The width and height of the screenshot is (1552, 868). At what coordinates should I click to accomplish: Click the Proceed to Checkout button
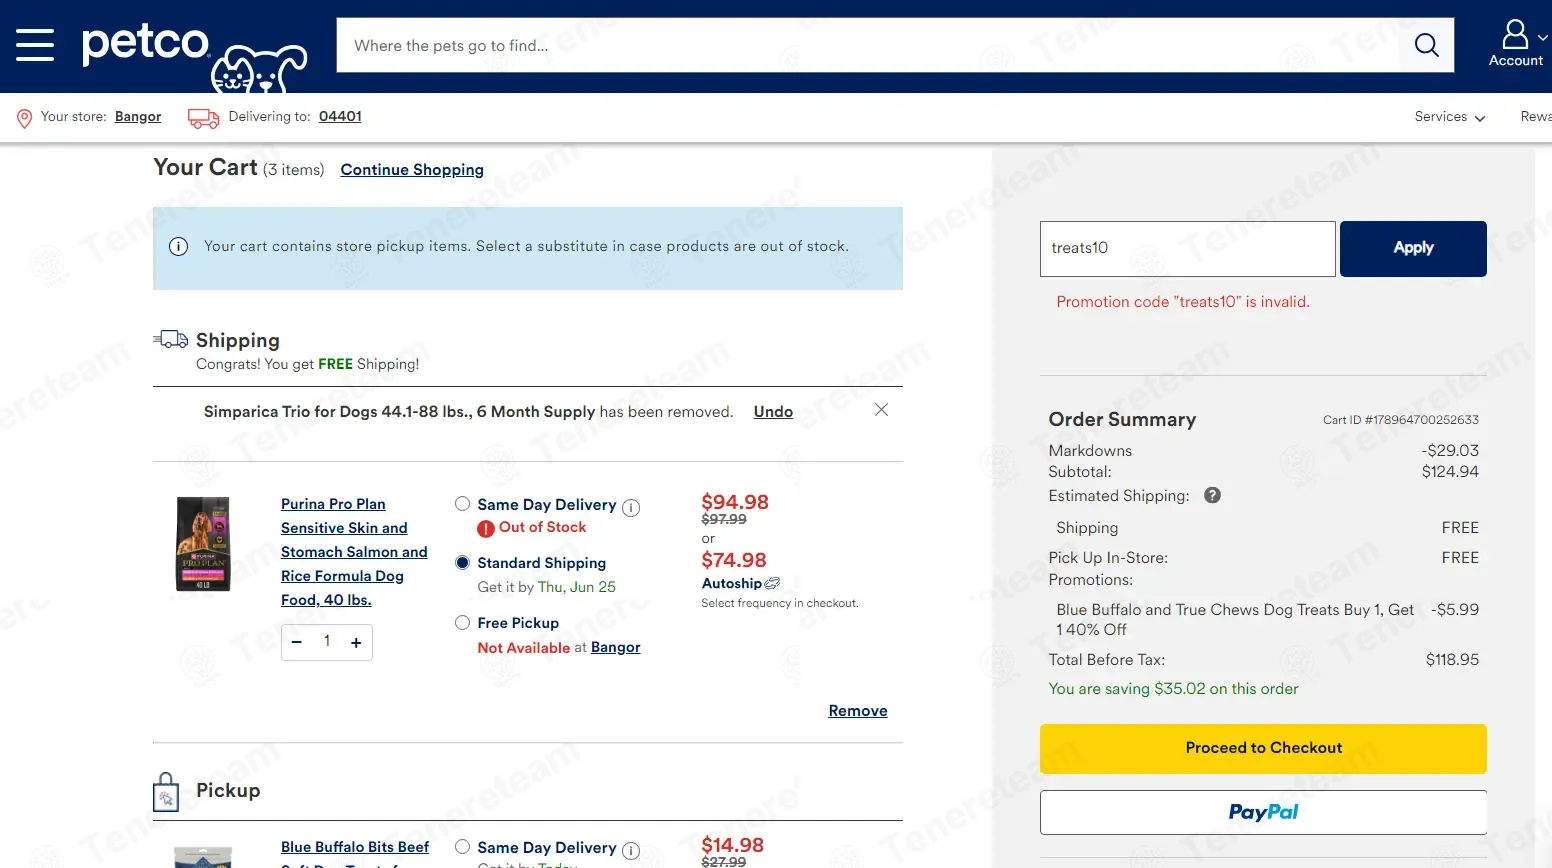[1263, 748]
